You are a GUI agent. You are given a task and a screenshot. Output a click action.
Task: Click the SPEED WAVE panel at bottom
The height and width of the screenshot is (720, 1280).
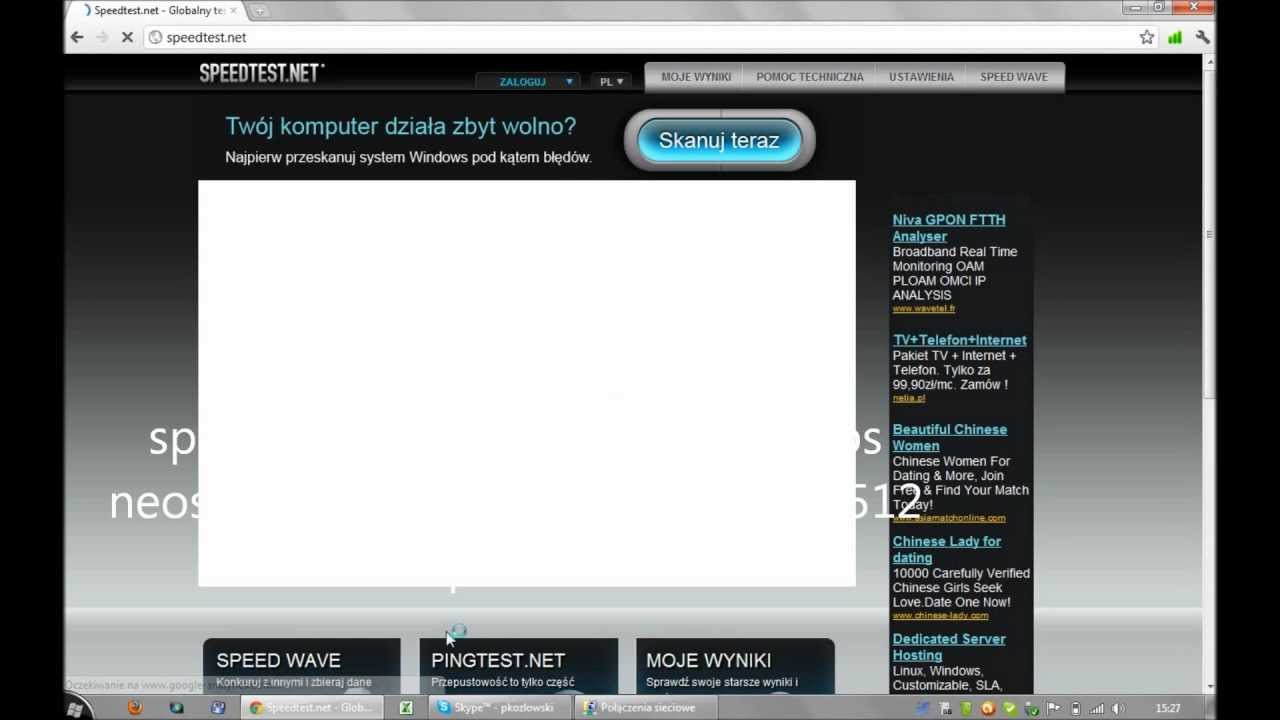pos(302,666)
